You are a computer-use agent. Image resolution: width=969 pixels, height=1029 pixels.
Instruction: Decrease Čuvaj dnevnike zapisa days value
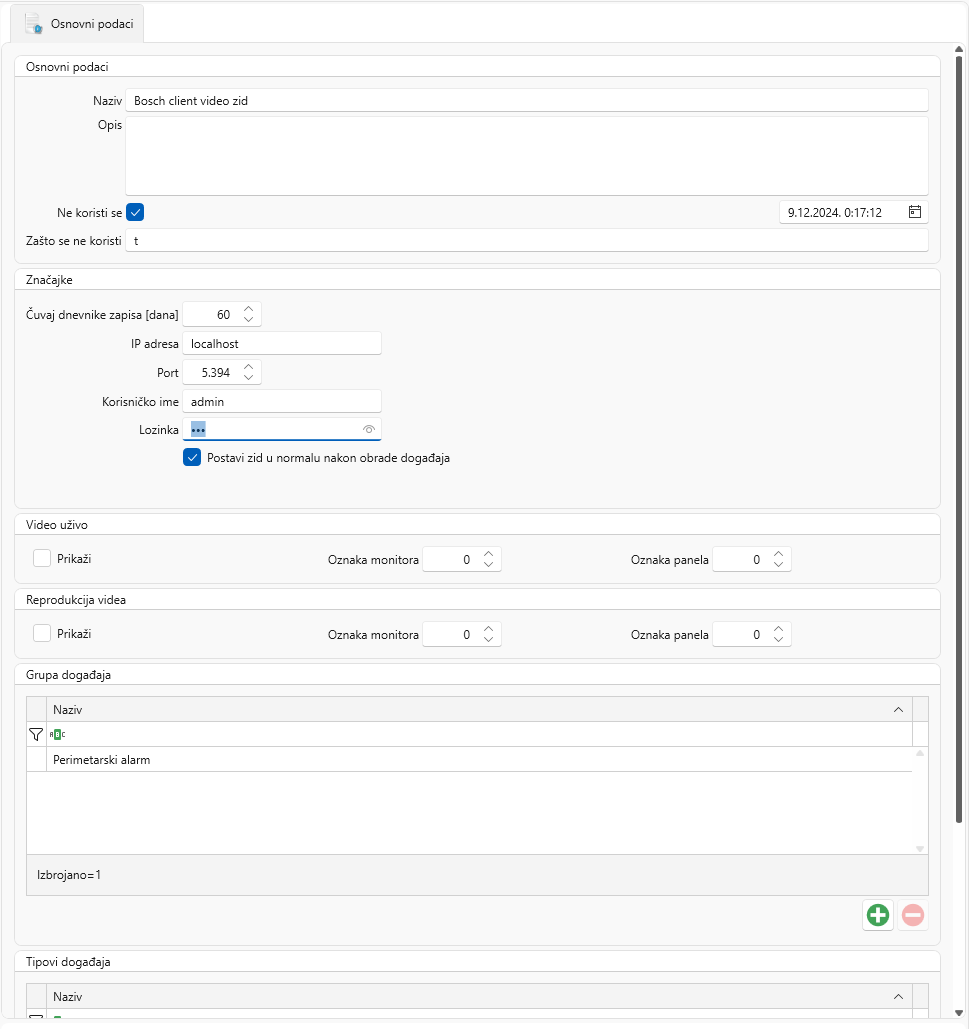point(248,319)
